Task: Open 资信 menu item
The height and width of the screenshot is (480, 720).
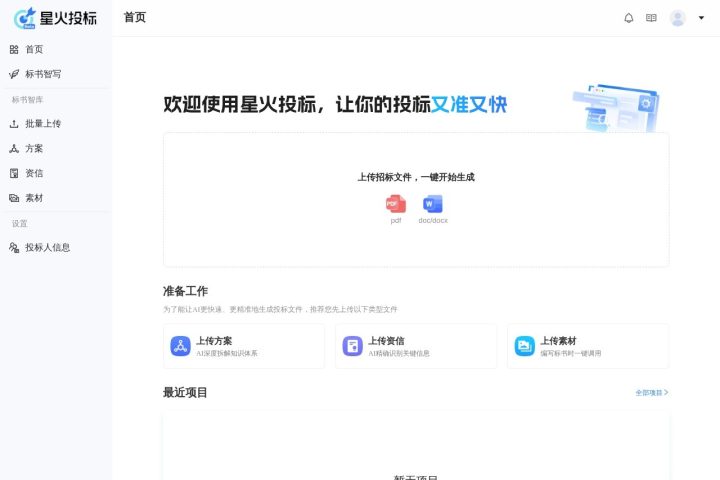Action: tap(34, 173)
